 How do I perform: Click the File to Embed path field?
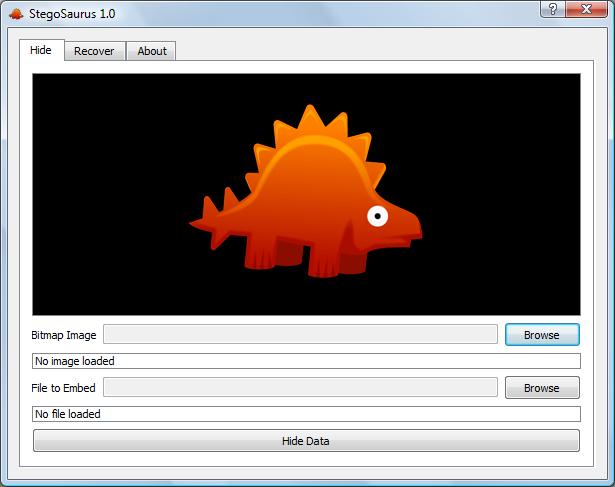[300, 387]
